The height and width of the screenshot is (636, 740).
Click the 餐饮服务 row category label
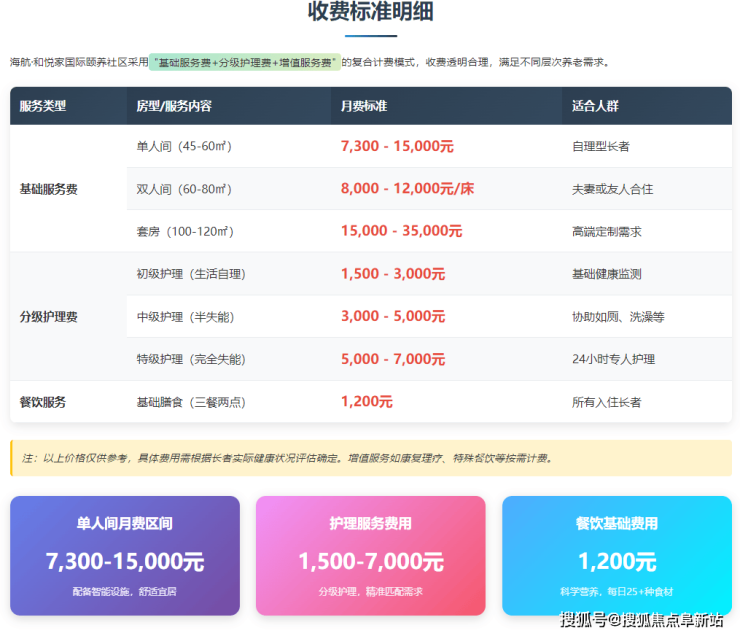43,402
